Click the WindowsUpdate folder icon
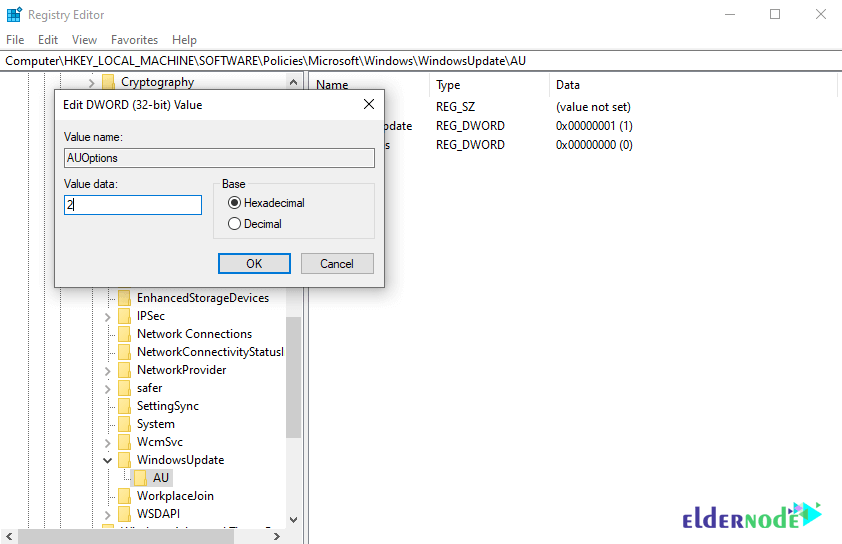 point(124,460)
